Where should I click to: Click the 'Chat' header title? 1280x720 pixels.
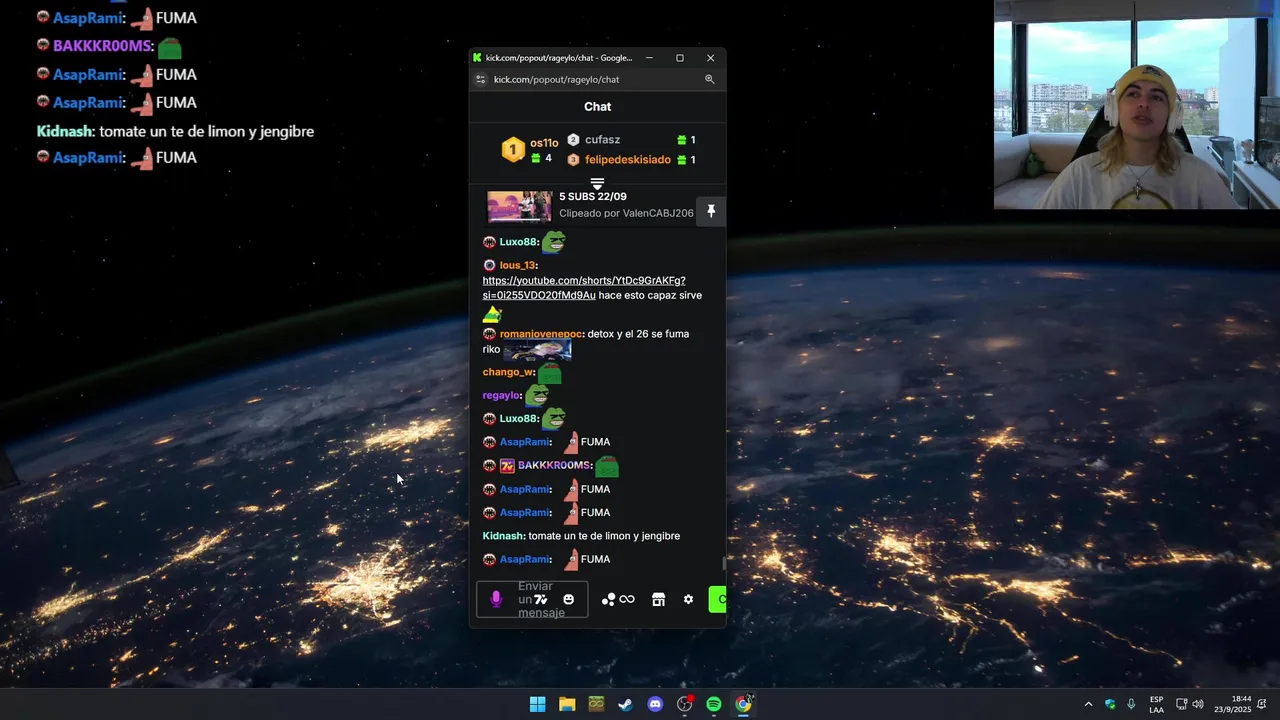point(597,107)
